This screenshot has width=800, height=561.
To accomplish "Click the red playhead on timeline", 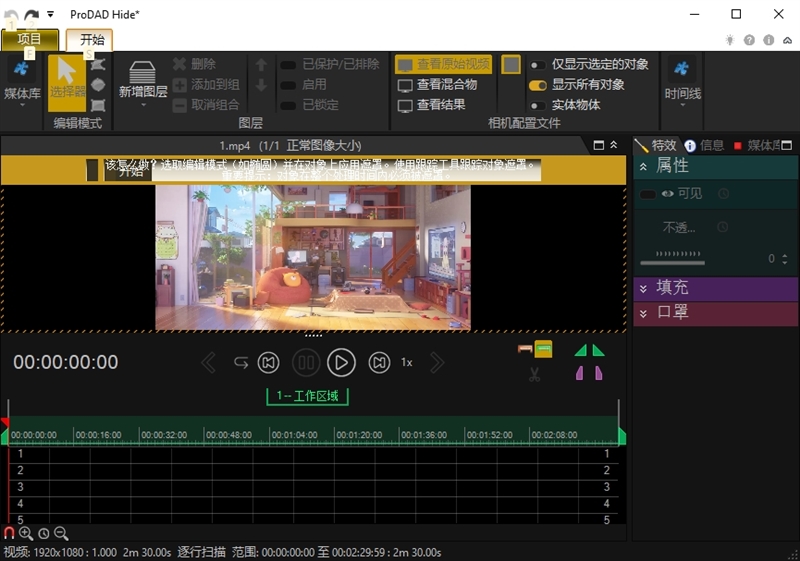I will click(5, 422).
